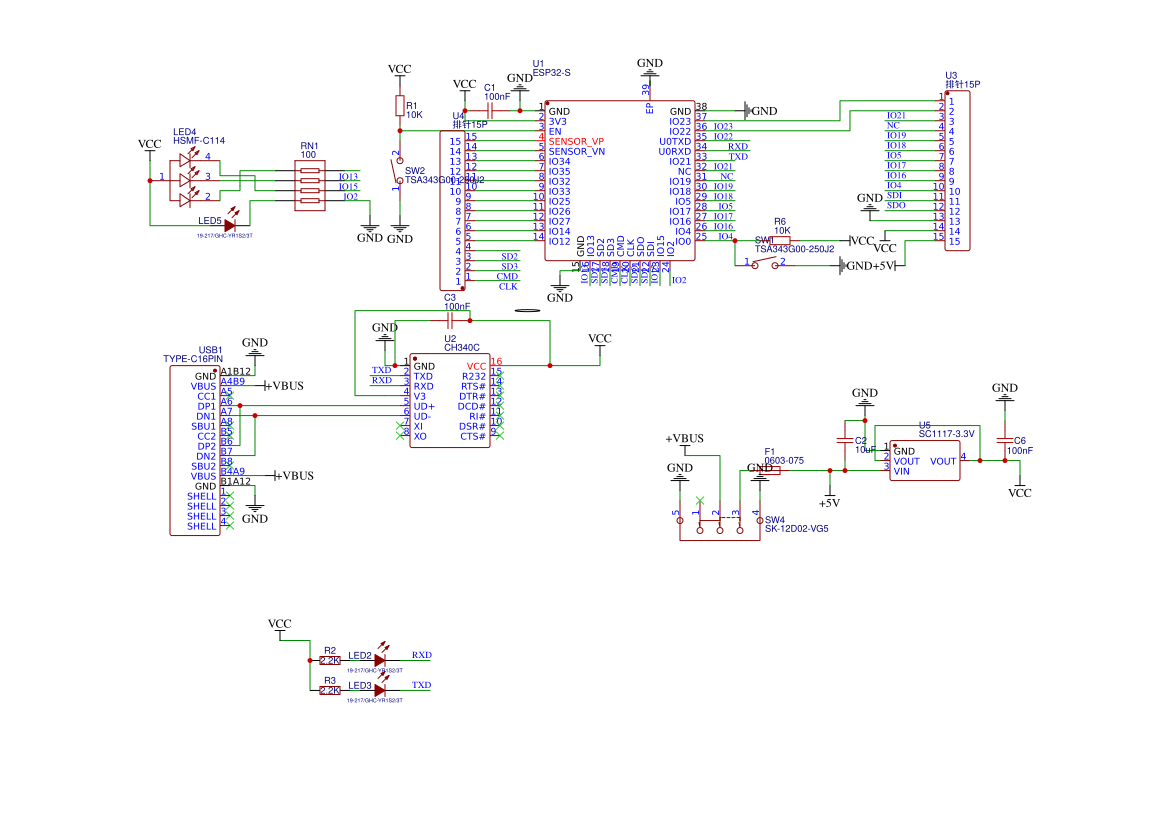Click the +VBUS power flag near SW4
The height and width of the screenshot is (827, 1169).
tap(684, 438)
